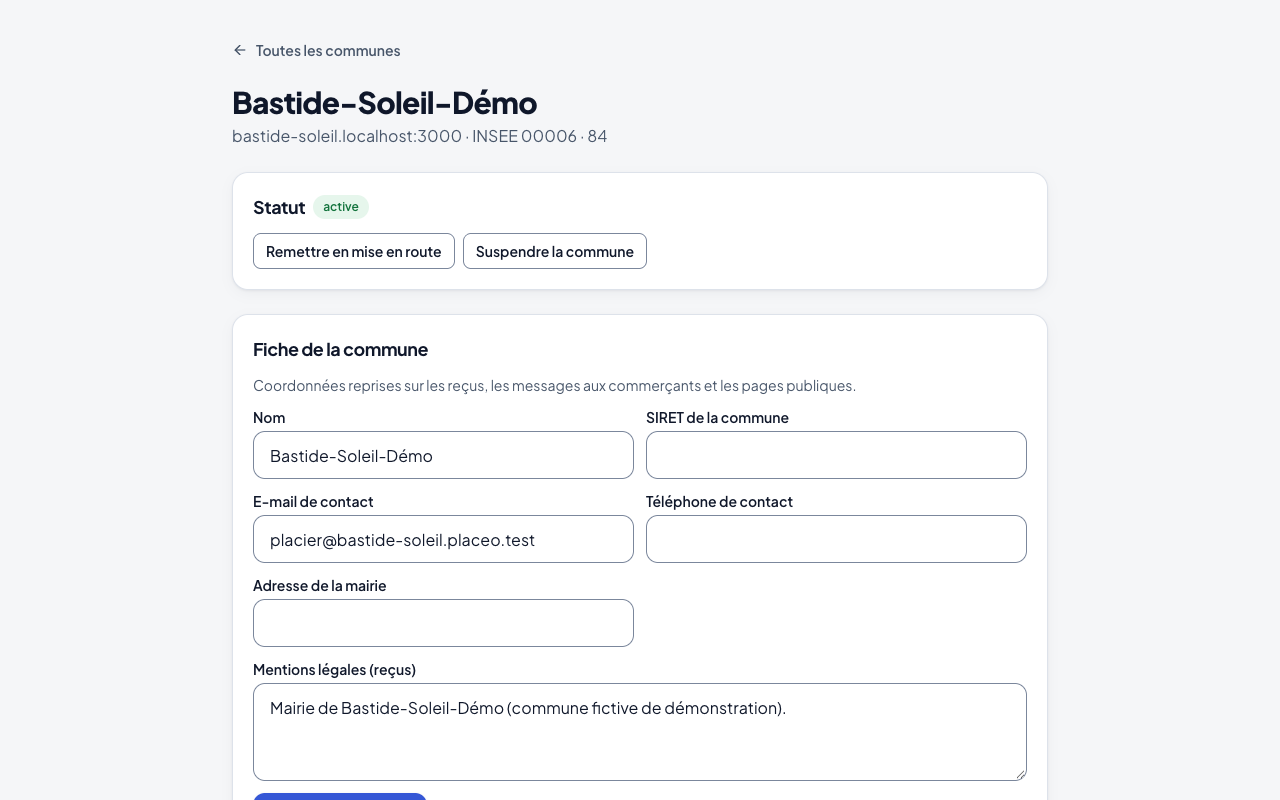Image resolution: width=1280 pixels, height=800 pixels.
Task: Click Suspendre la commune button
Action: 555,251
